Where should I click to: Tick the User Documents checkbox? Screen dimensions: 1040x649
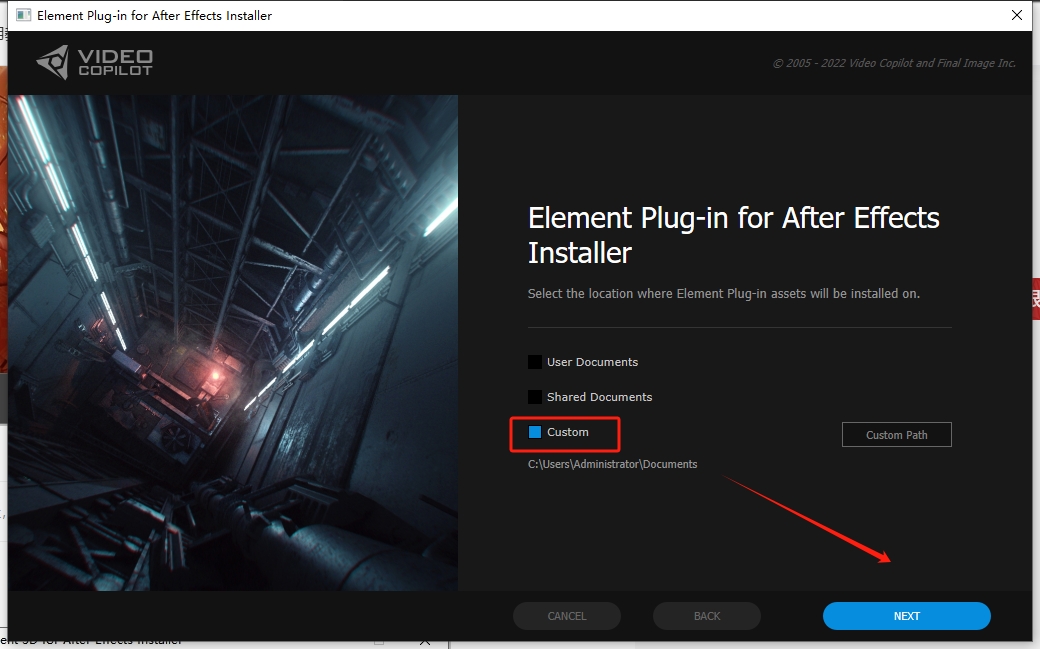click(x=535, y=362)
